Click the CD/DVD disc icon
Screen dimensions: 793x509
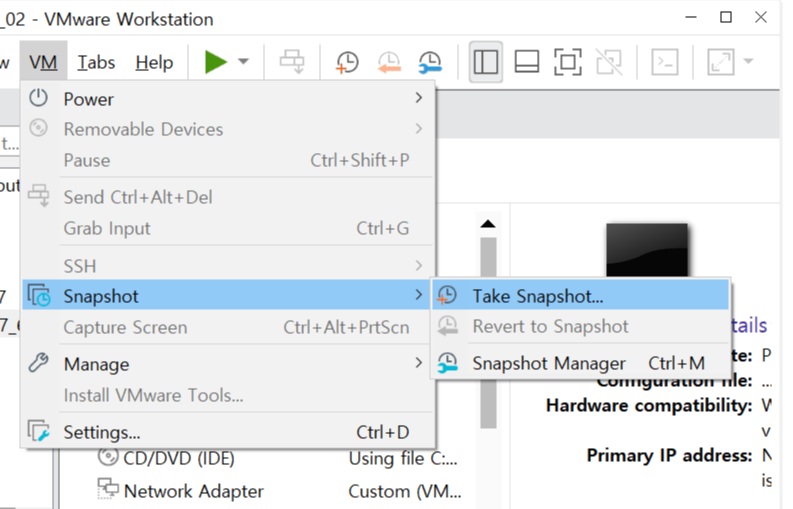(x=107, y=457)
